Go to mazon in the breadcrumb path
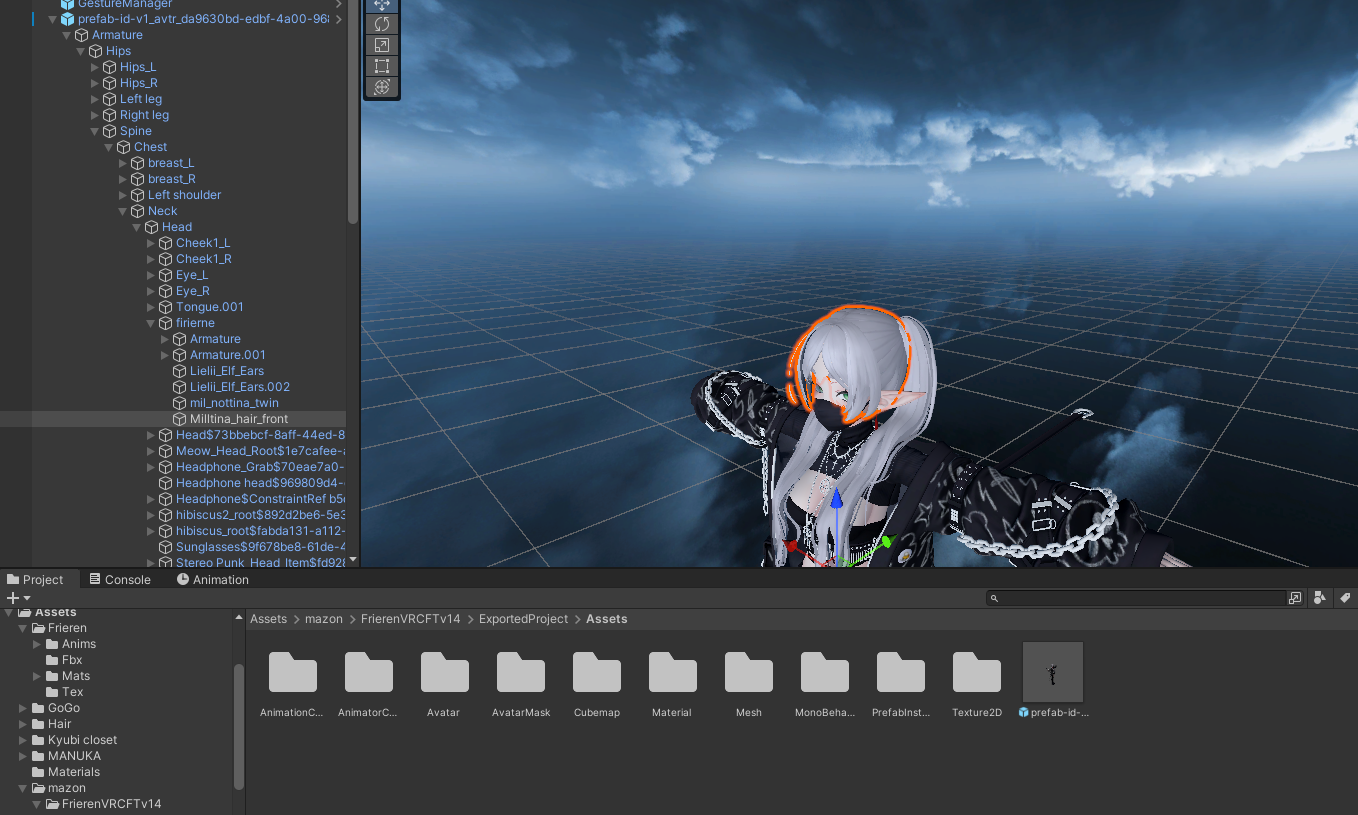This screenshot has width=1358, height=815. click(x=324, y=619)
